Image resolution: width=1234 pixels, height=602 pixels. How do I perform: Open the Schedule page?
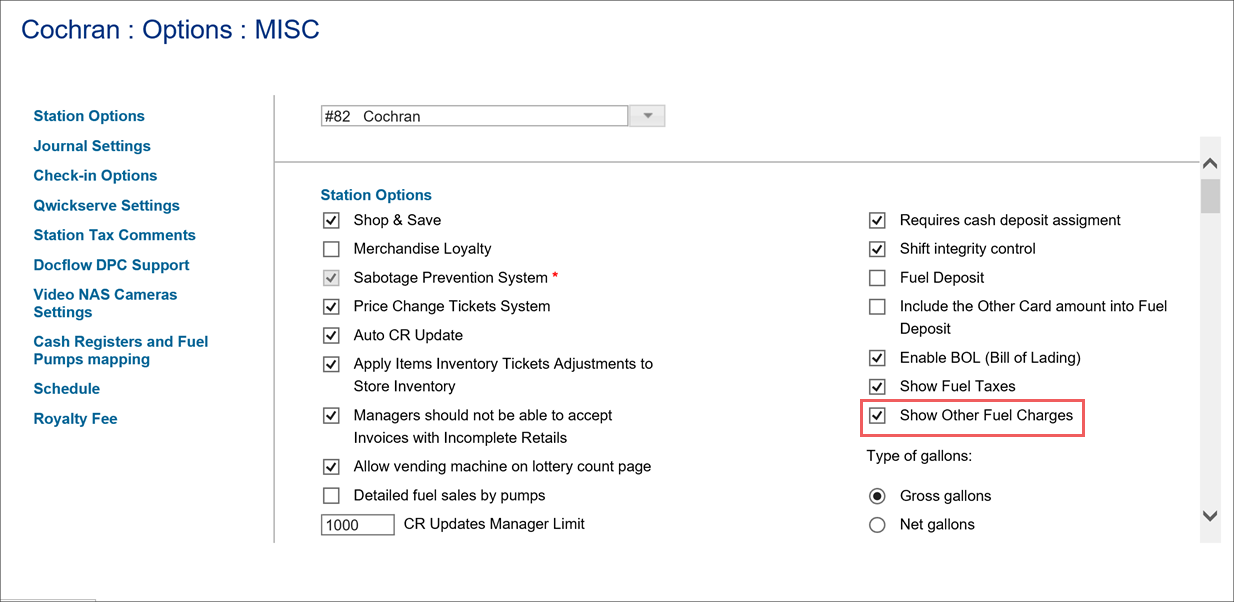pyautogui.click(x=66, y=388)
